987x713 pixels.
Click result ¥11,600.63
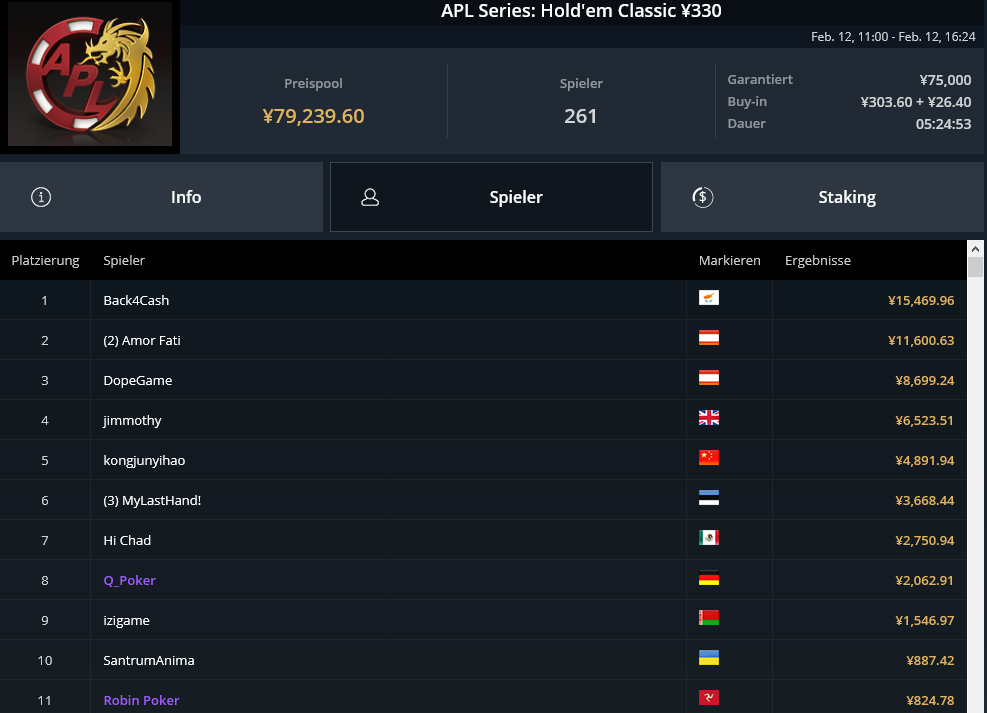[x=921, y=340]
